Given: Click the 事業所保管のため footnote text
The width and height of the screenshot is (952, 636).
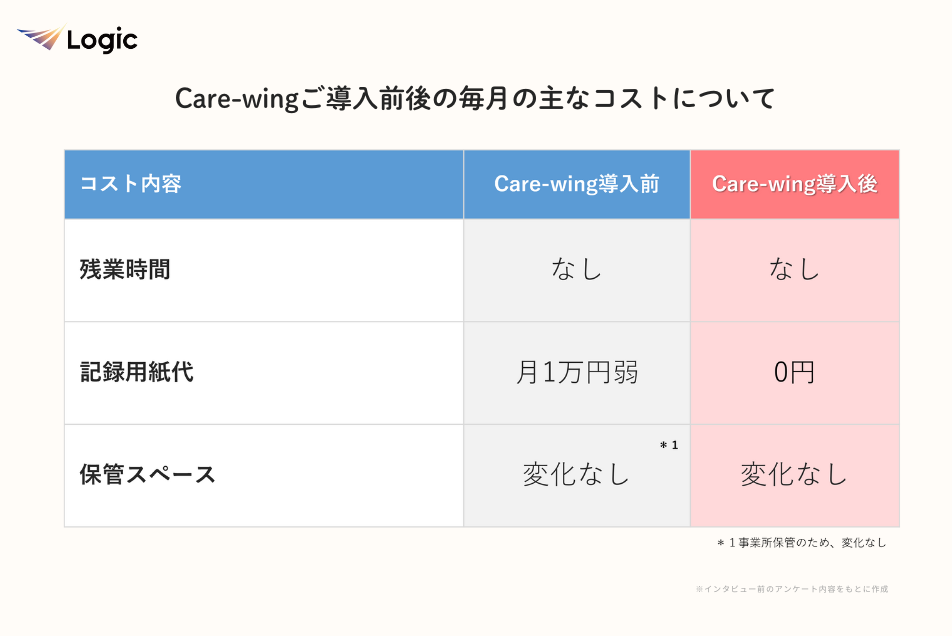Looking at the screenshot, I should pyautogui.click(x=801, y=543).
